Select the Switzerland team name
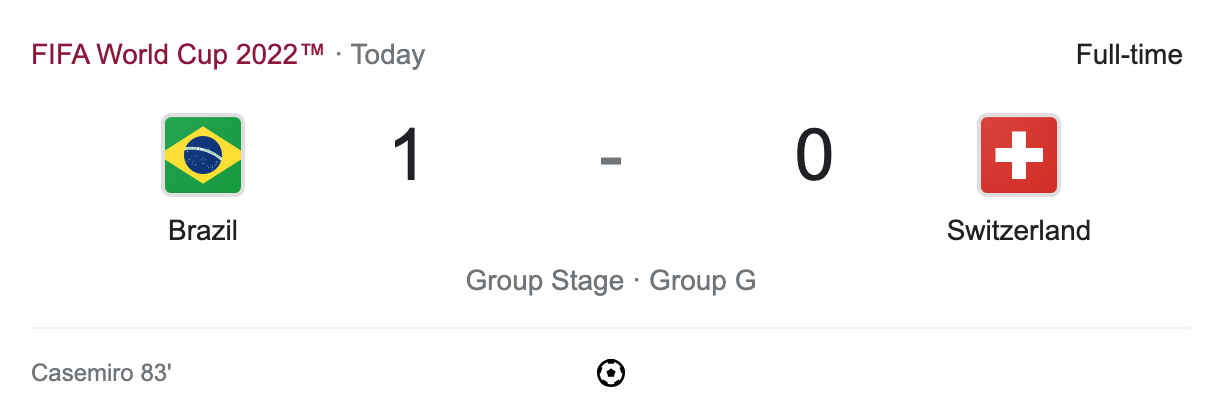This screenshot has height=417, width=1230. point(1018,231)
